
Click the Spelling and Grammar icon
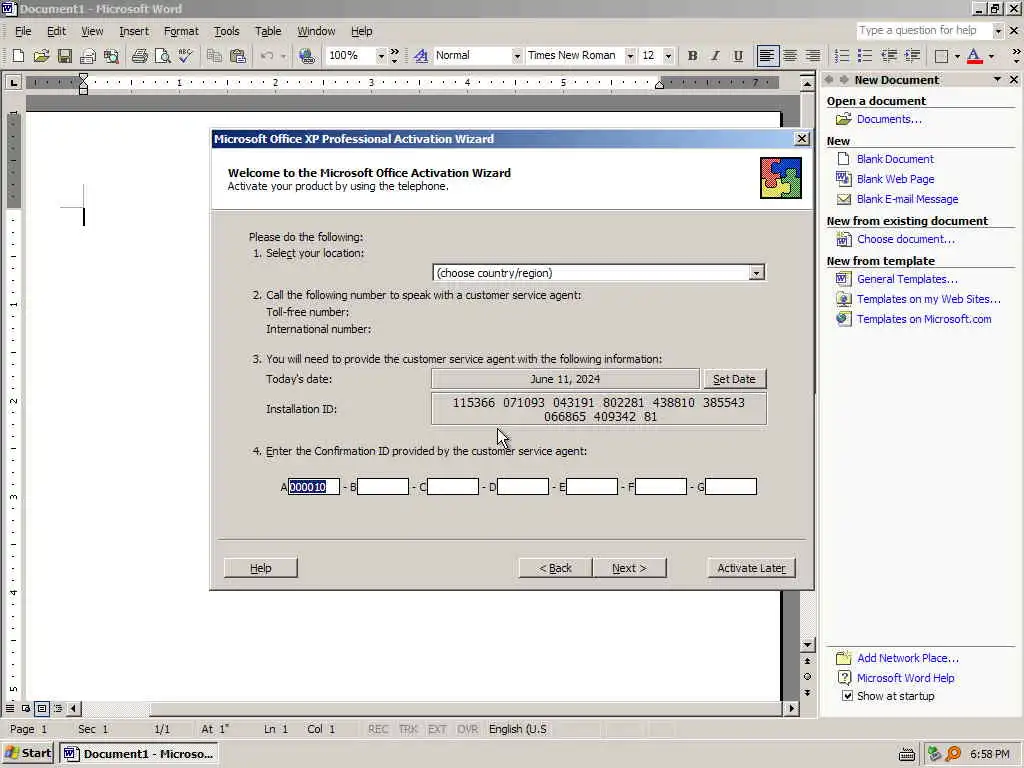pos(185,56)
